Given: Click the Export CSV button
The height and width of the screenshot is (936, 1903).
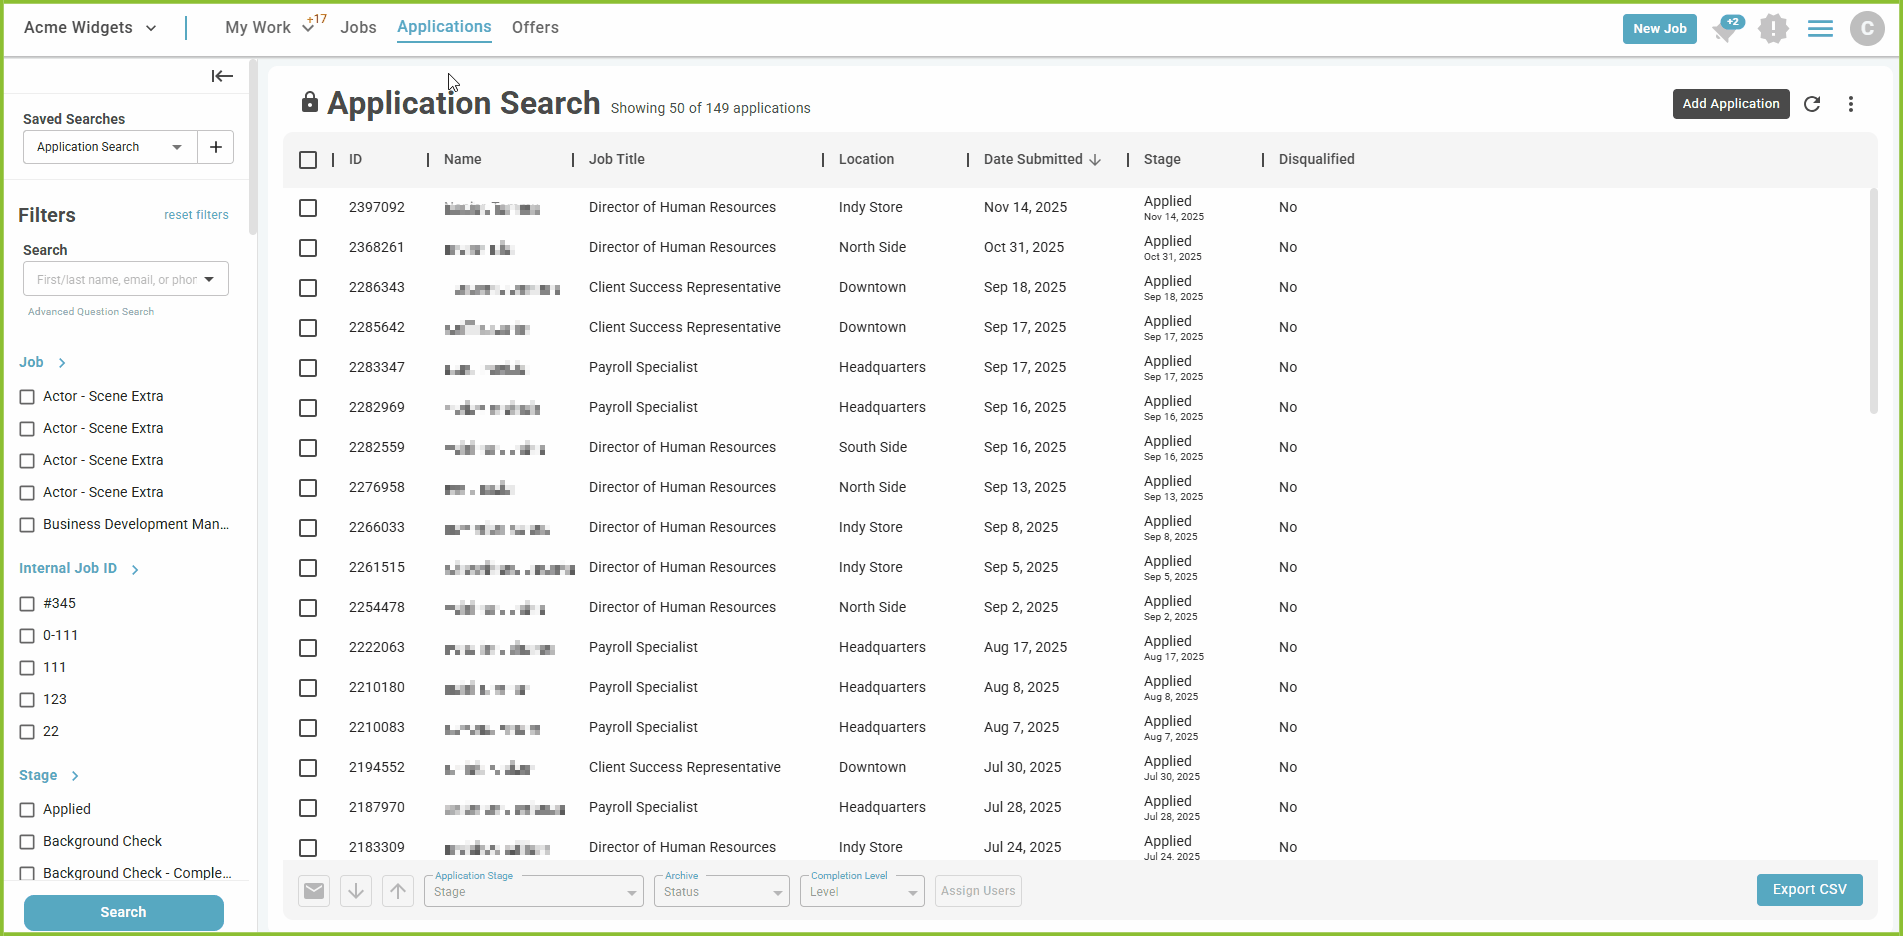Looking at the screenshot, I should pos(1809,889).
